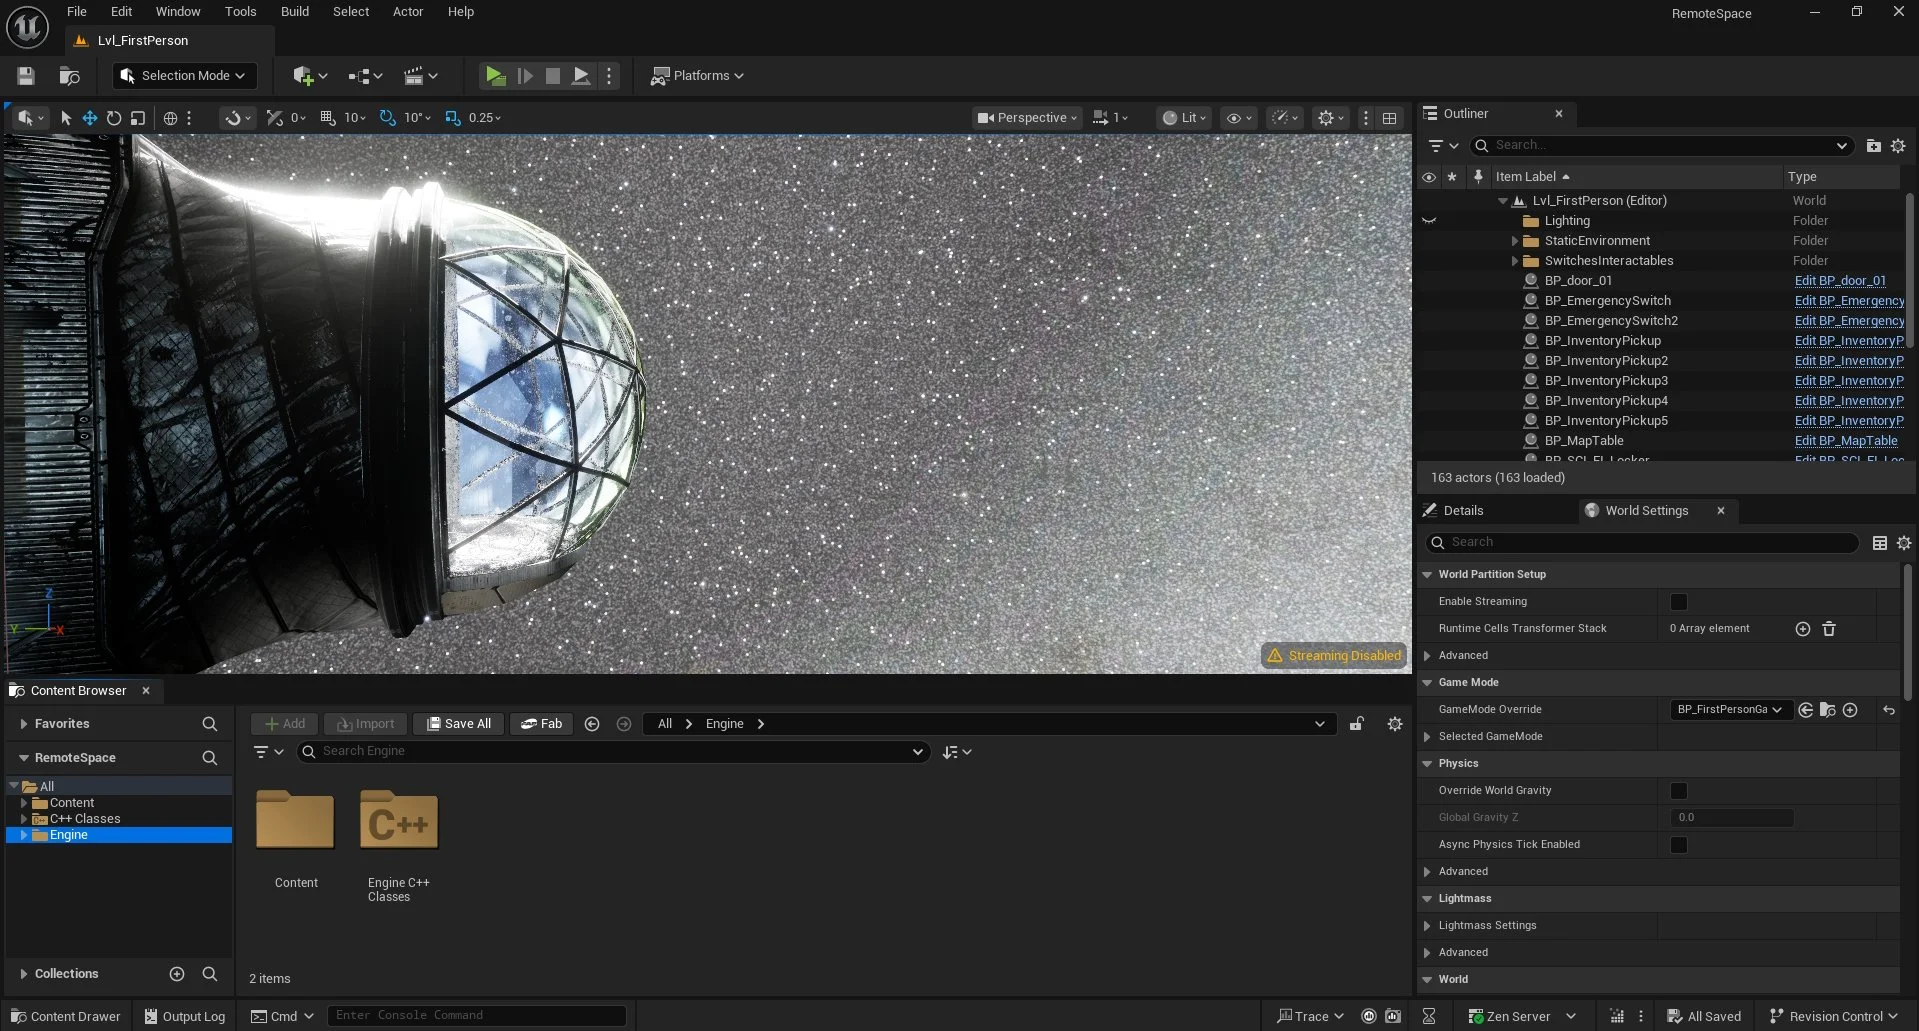Open the Platforms dropdown
This screenshot has width=1919, height=1031.
point(697,76)
